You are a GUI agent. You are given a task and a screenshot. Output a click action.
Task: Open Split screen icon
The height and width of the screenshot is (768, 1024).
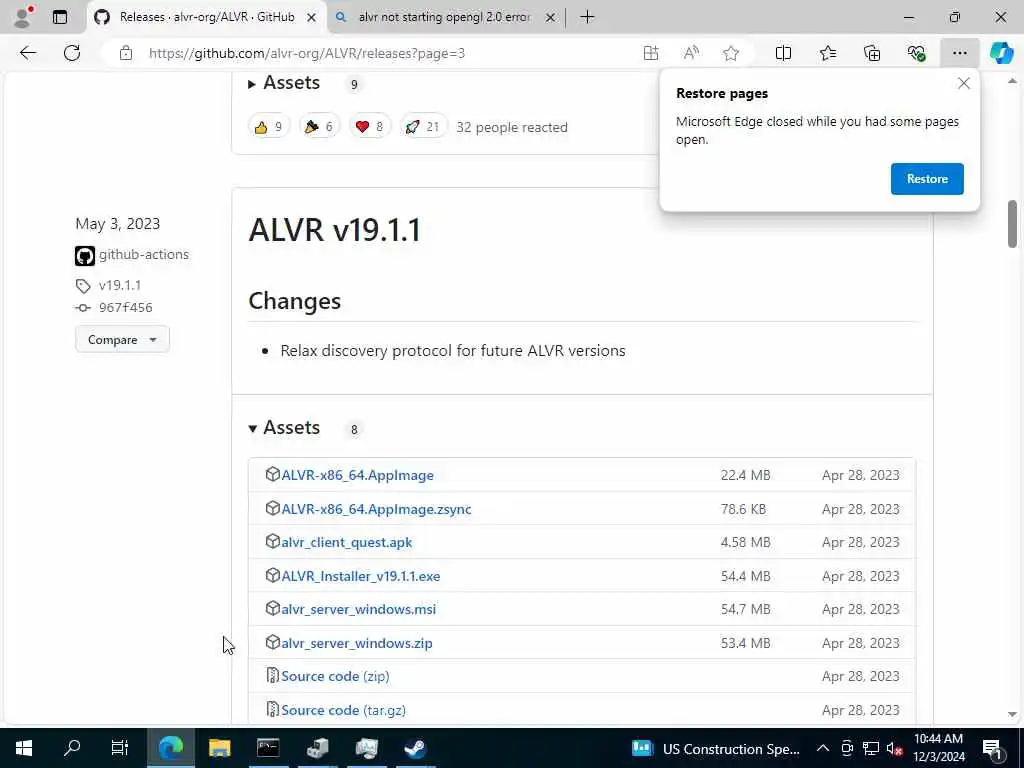pyautogui.click(x=783, y=53)
